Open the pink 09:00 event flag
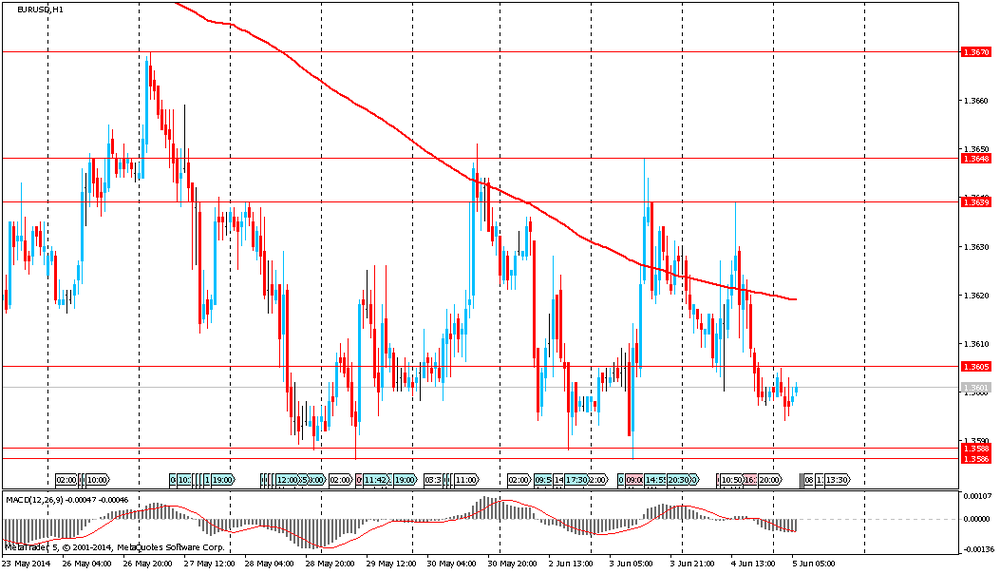Screen dimensions: 1000x574 pos(633,480)
